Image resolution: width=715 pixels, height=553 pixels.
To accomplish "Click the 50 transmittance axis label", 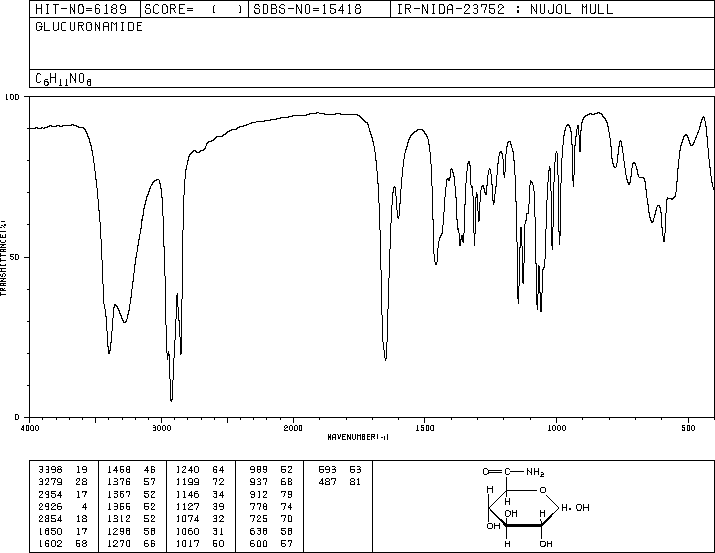I will [13, 257].
